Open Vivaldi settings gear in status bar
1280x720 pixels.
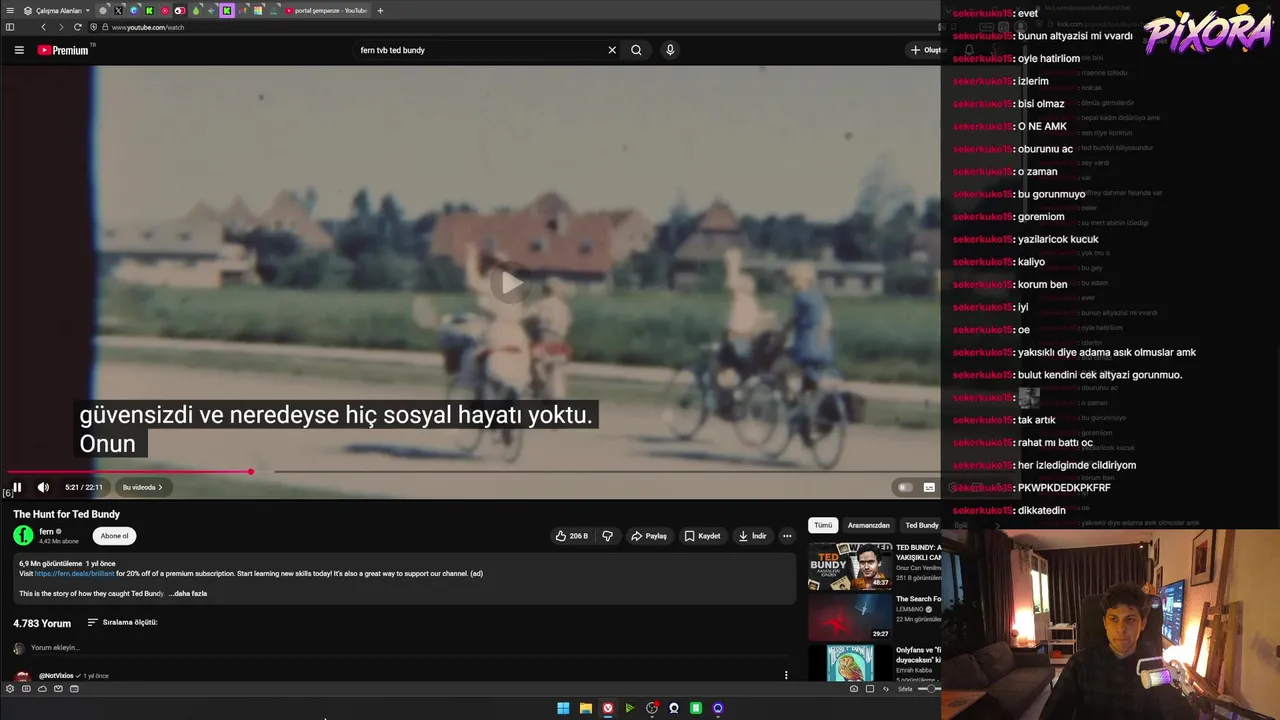click(10, 689)
